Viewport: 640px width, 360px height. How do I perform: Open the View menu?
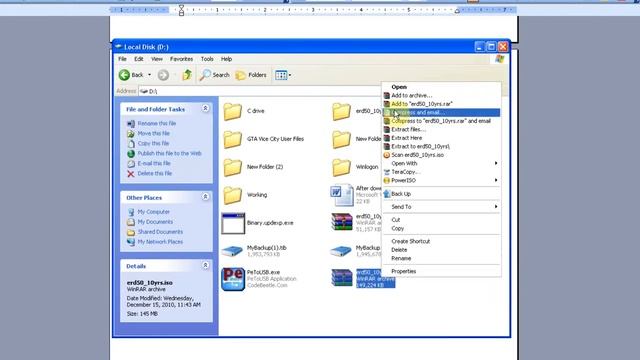[x=157, y=59]
